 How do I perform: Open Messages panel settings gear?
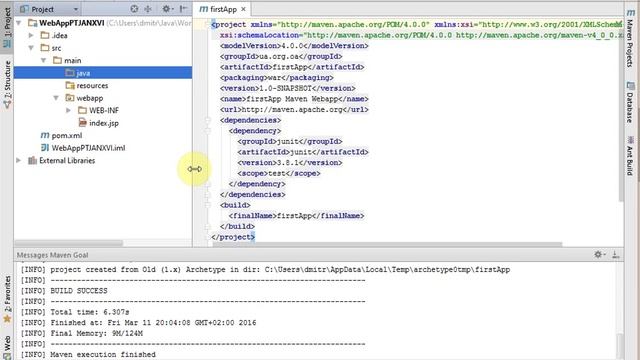(x=599, y=255)
